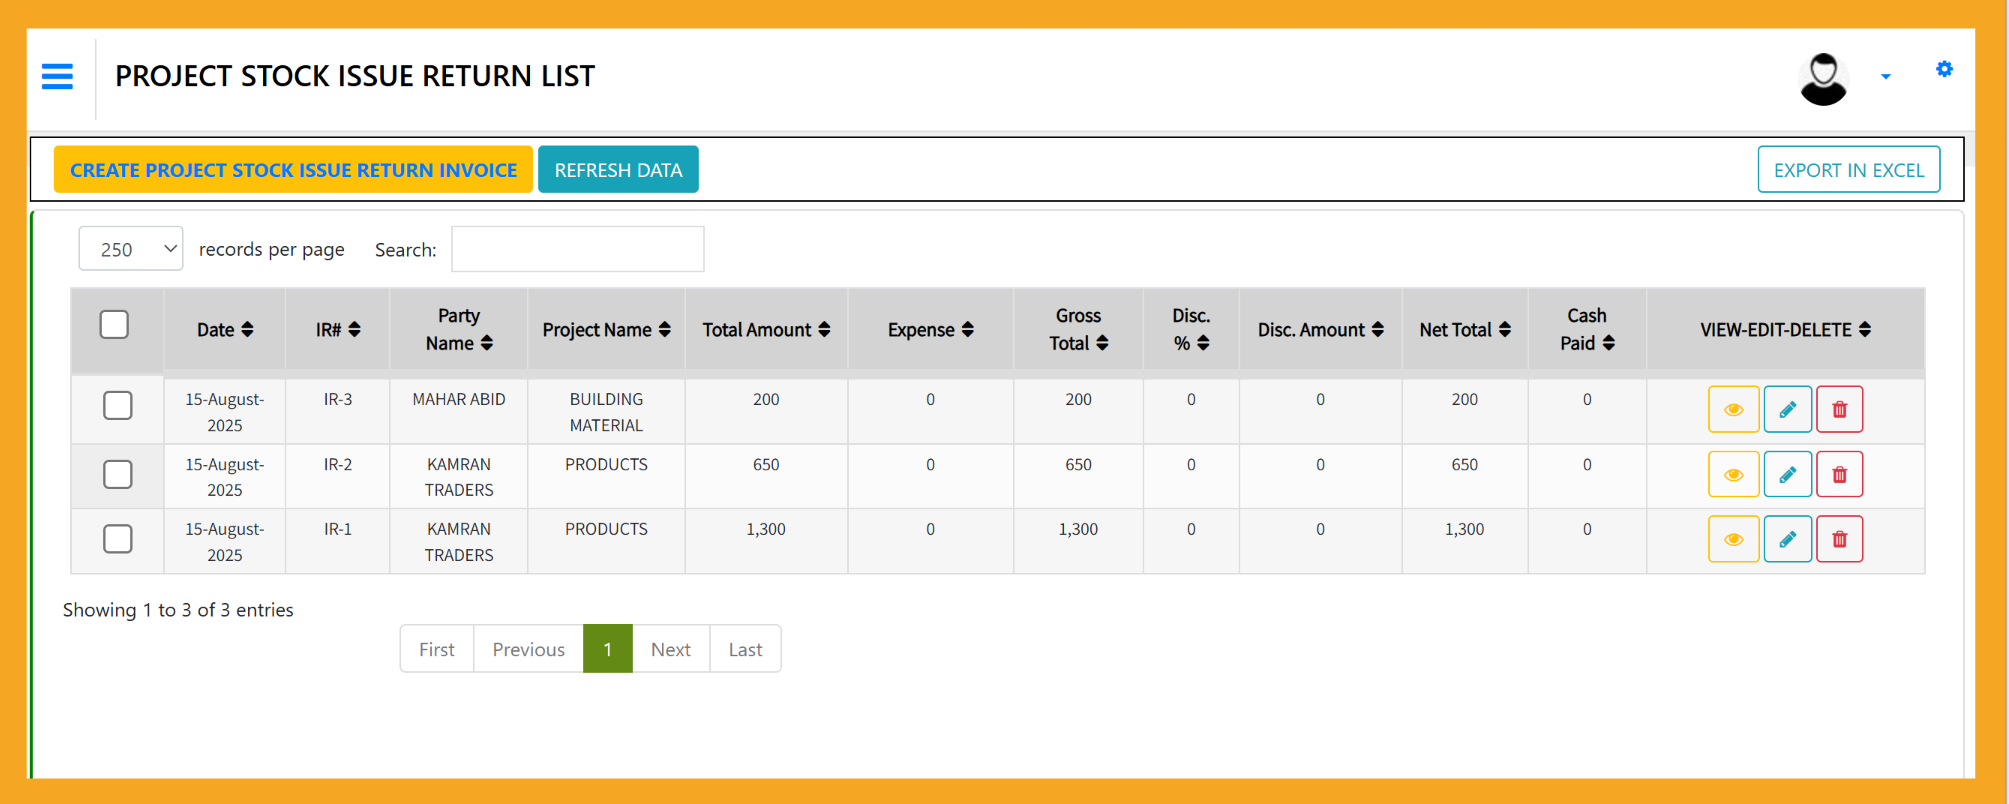Open the records per page dropdown
Viewport: 2009px width, 804px height.
[x=131, y=249]
